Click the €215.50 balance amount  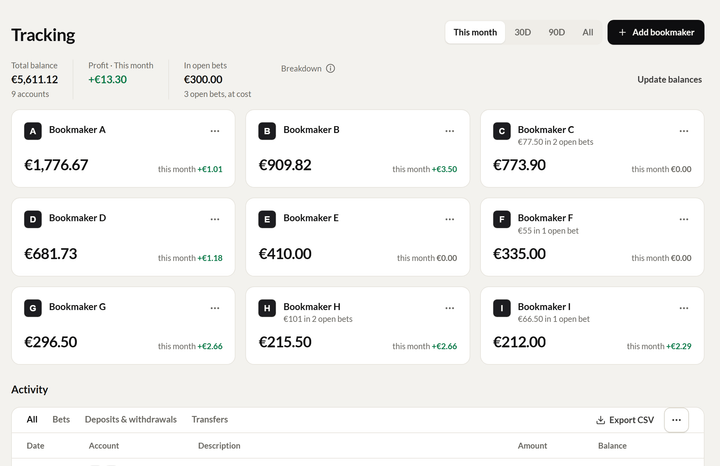(285, 342)
